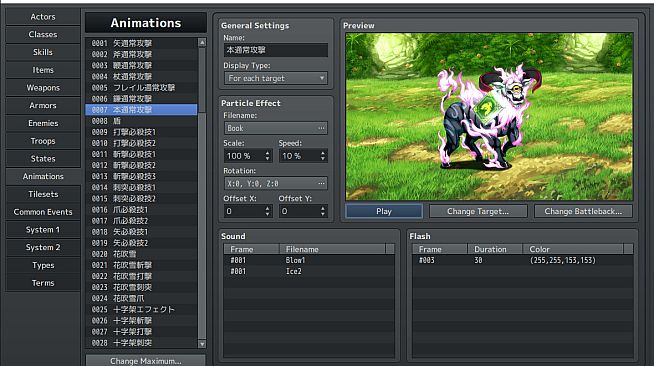The width and height of the screenshot is (654, 366).
Task: Switch to the Armors tab
Action: [43, 105]
